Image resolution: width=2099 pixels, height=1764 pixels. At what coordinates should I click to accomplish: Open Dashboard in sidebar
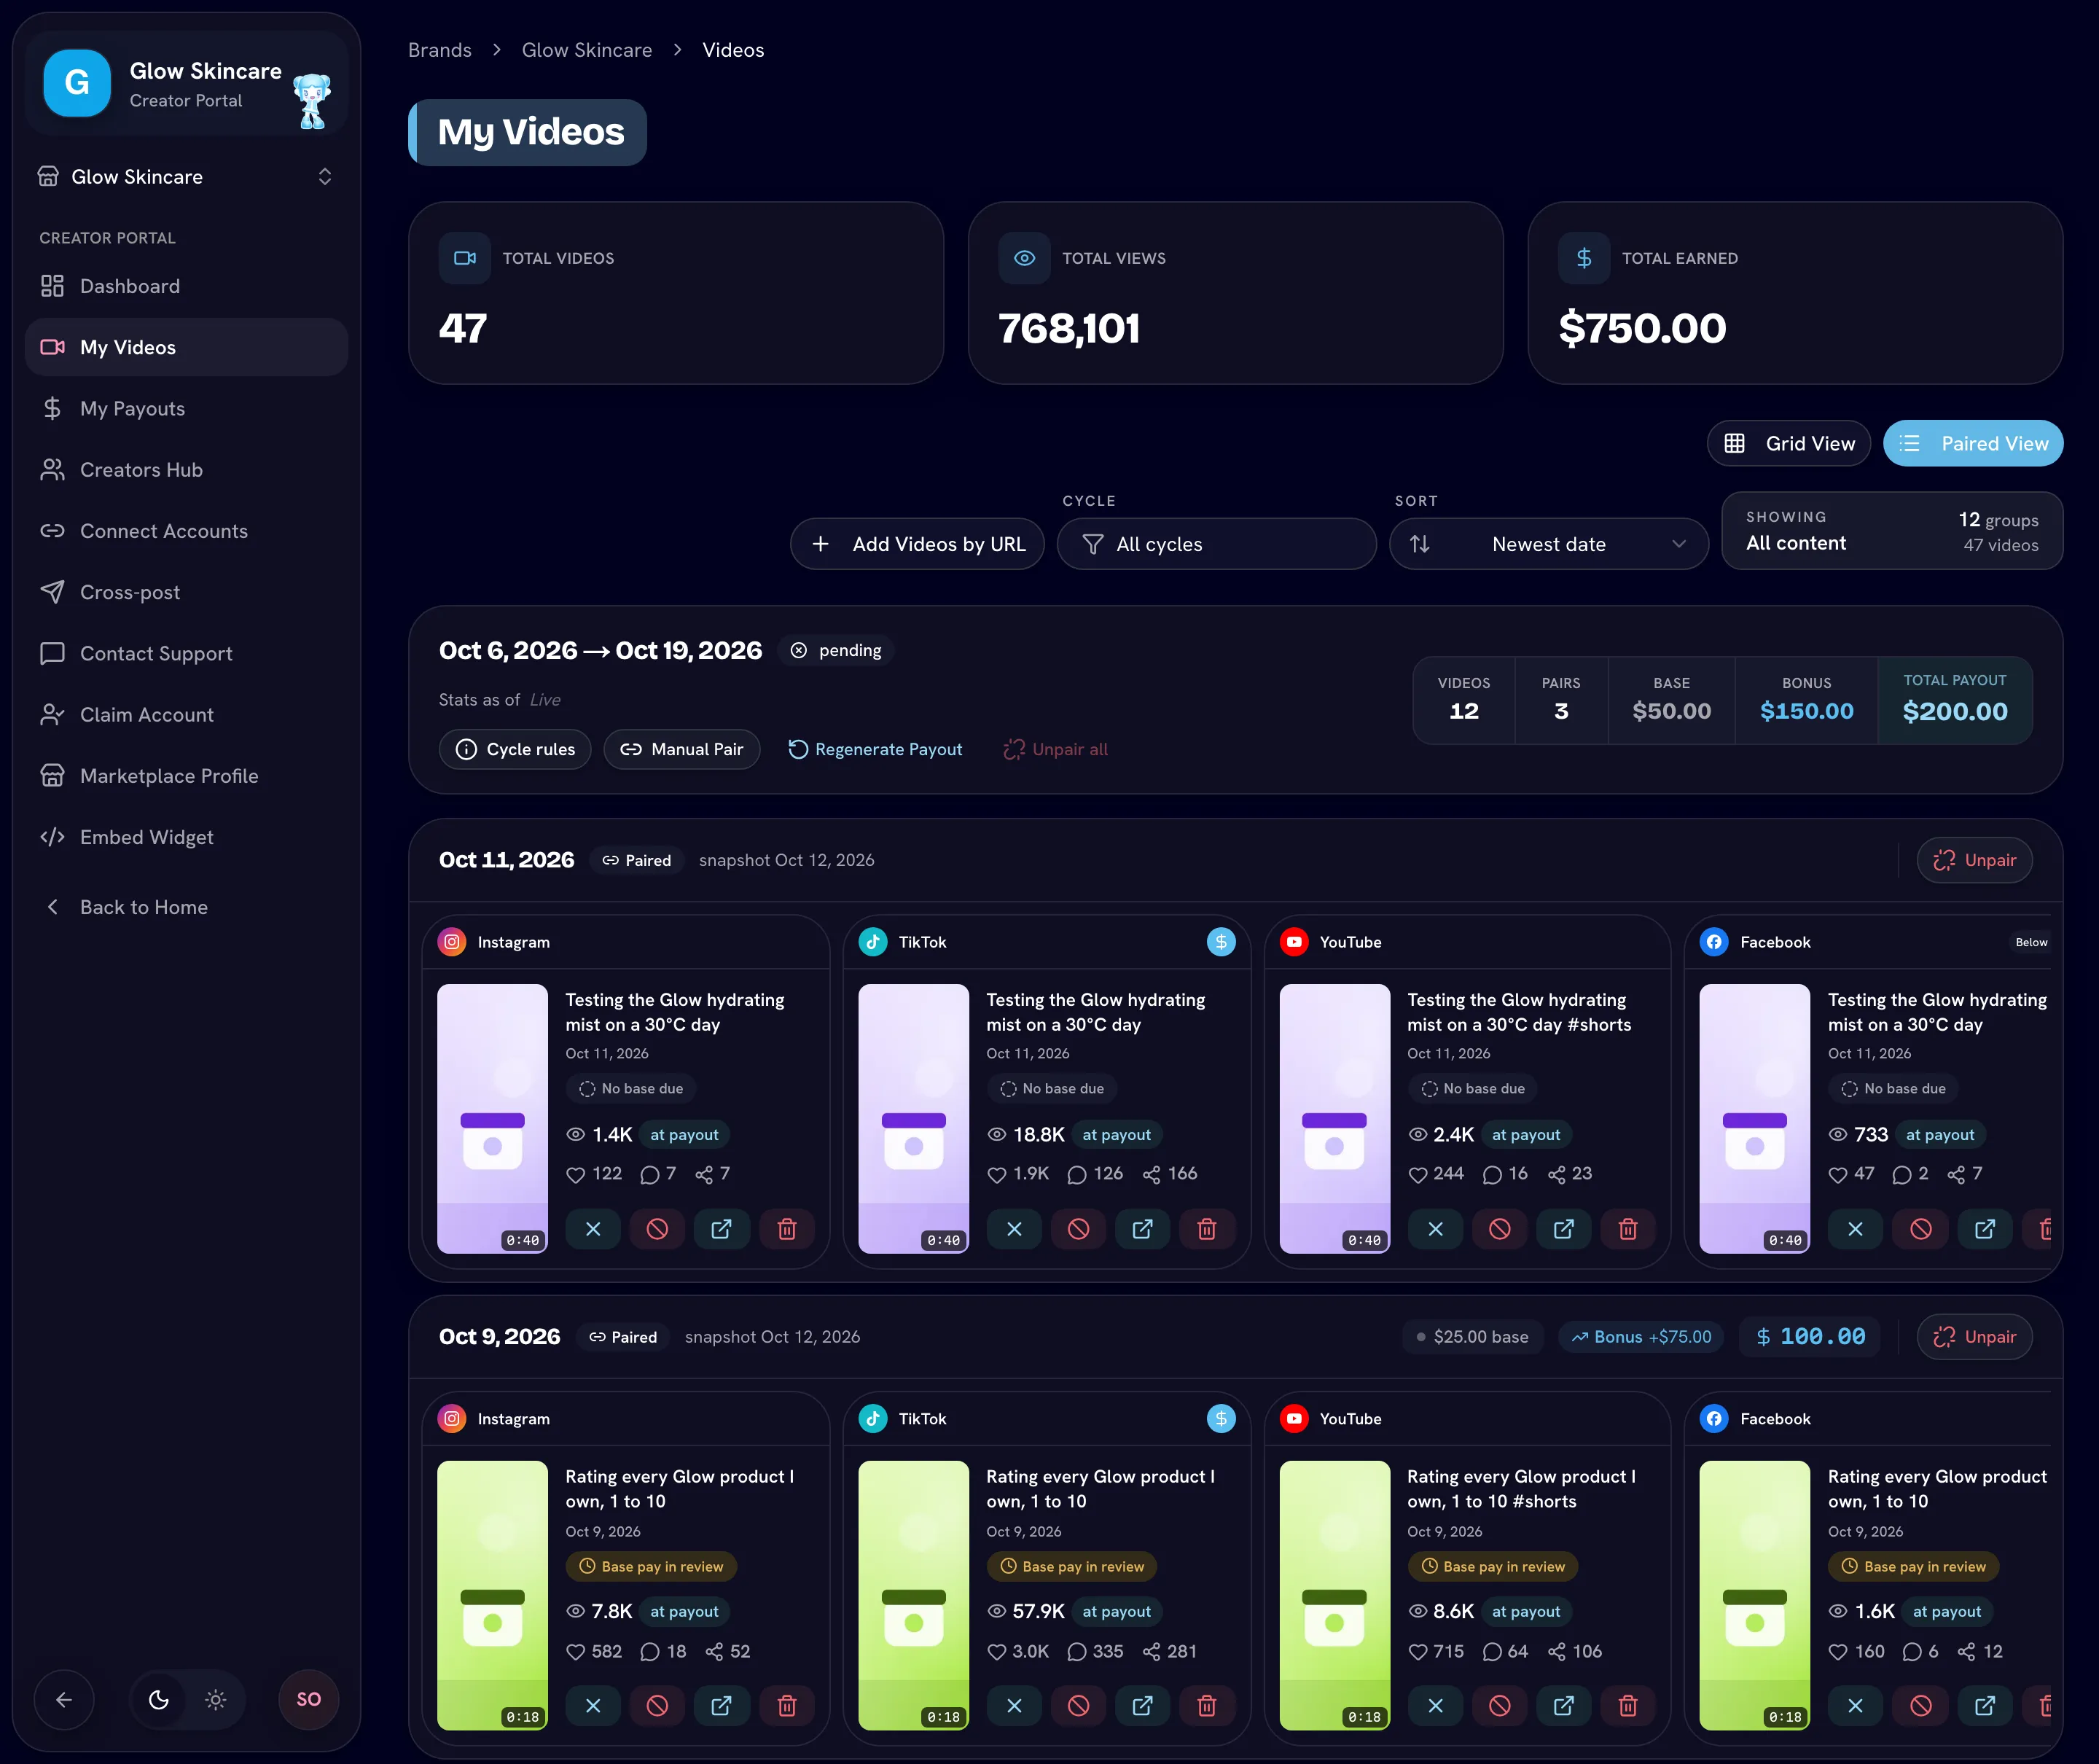pyautogui.click(x=186, y=286)
